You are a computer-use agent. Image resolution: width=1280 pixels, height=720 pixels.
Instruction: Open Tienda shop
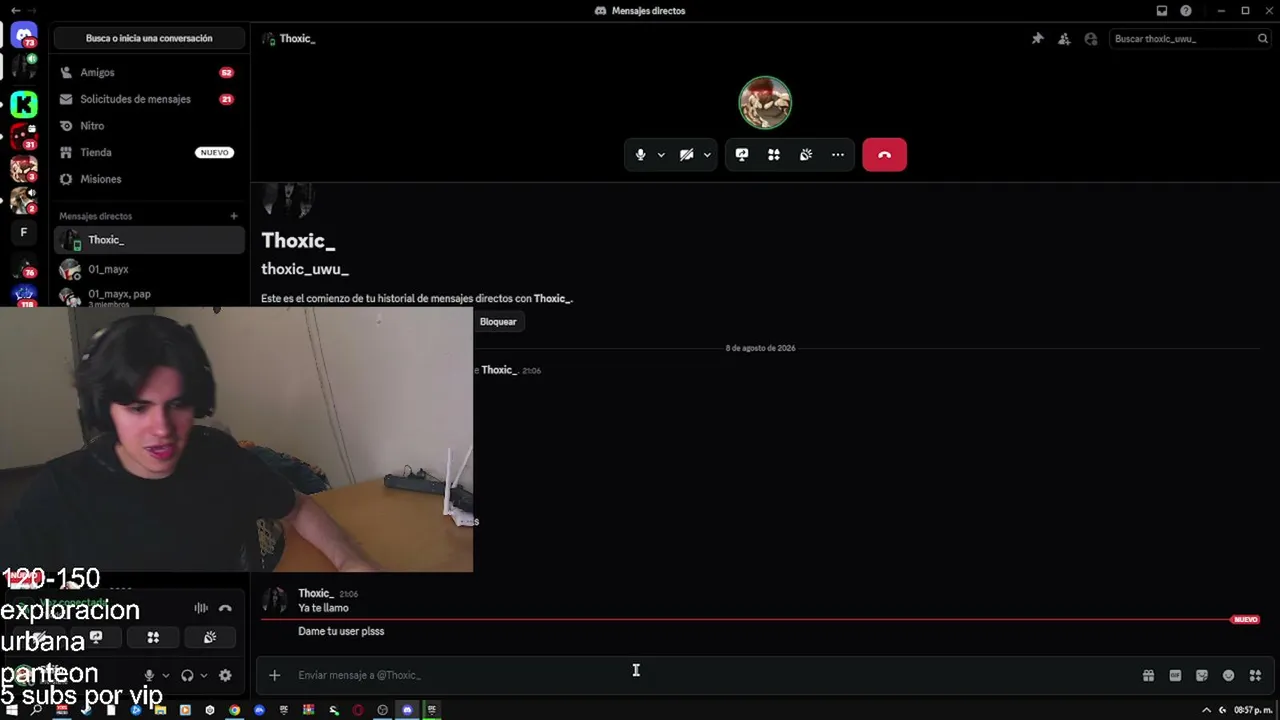pyautogui.click(x=149, y=153)
